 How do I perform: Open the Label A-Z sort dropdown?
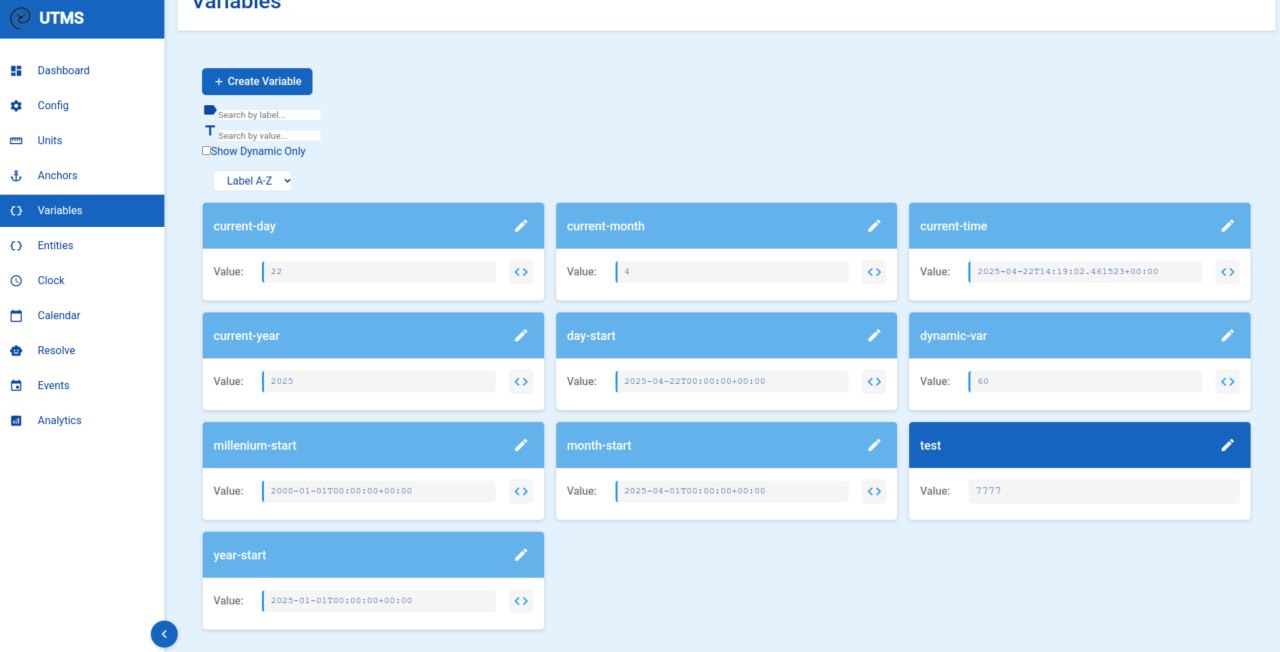253,181
